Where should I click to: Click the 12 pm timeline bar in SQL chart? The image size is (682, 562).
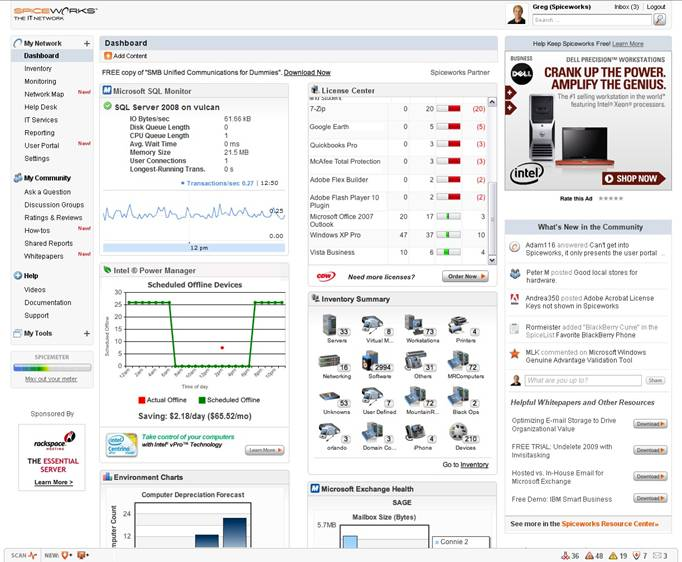click(194, 248)
